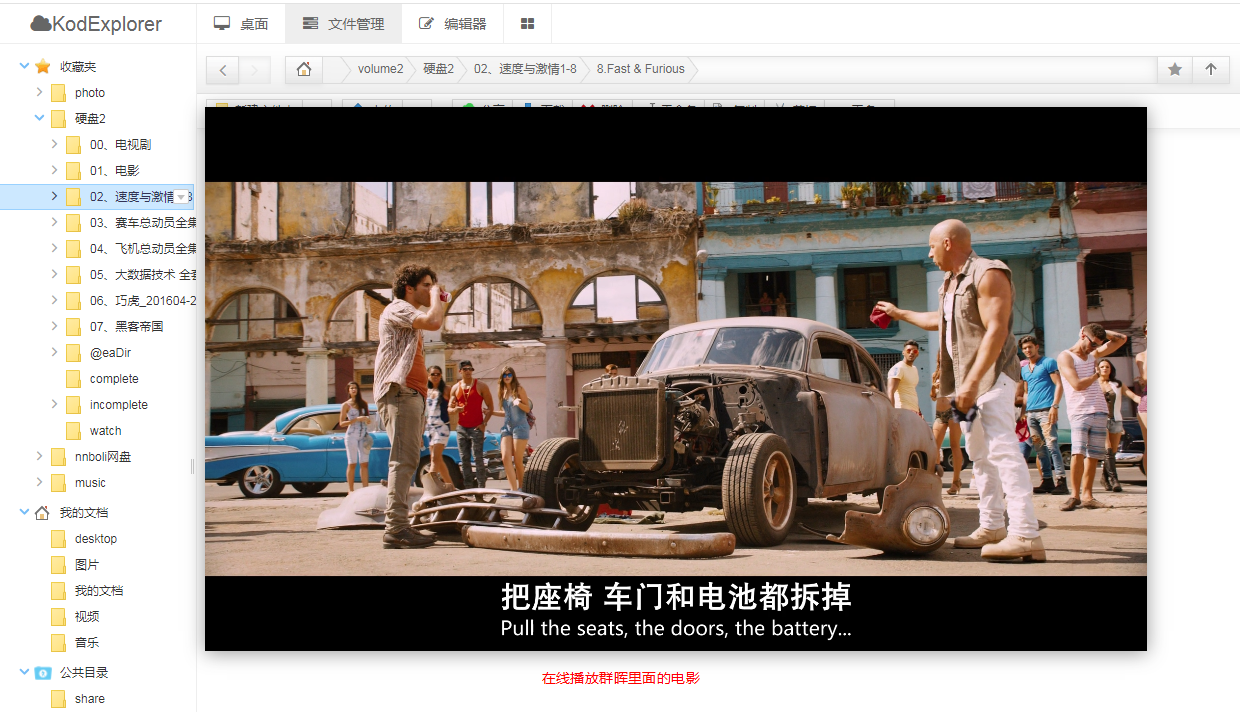Click the folder icon of 02、速度与激情
1240x712 pixels.
click(x=73, y=196)
